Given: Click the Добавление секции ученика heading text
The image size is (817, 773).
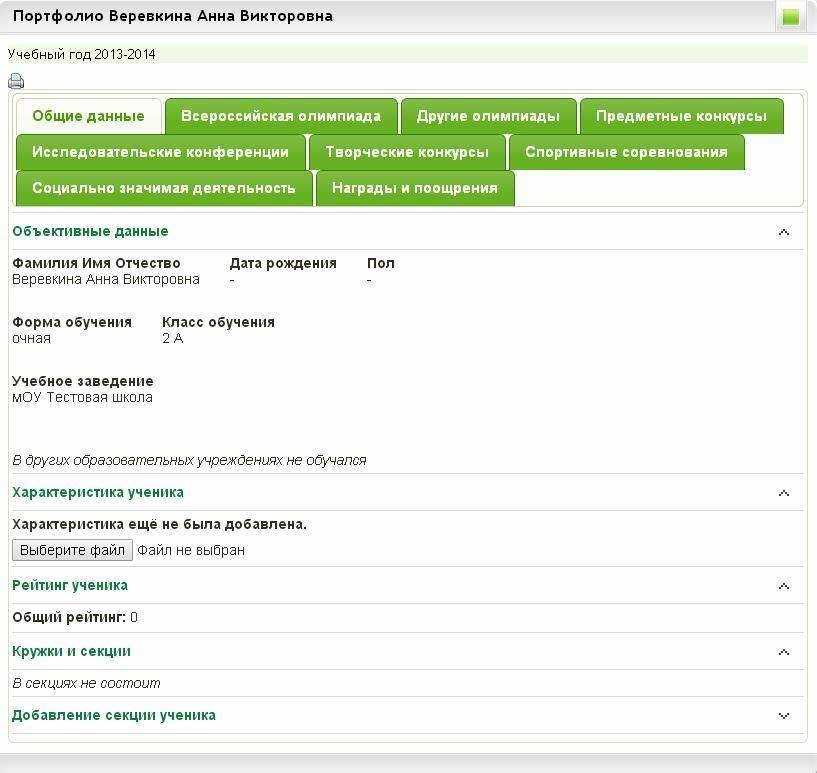Looking at the screenshot, I should 114,715.
